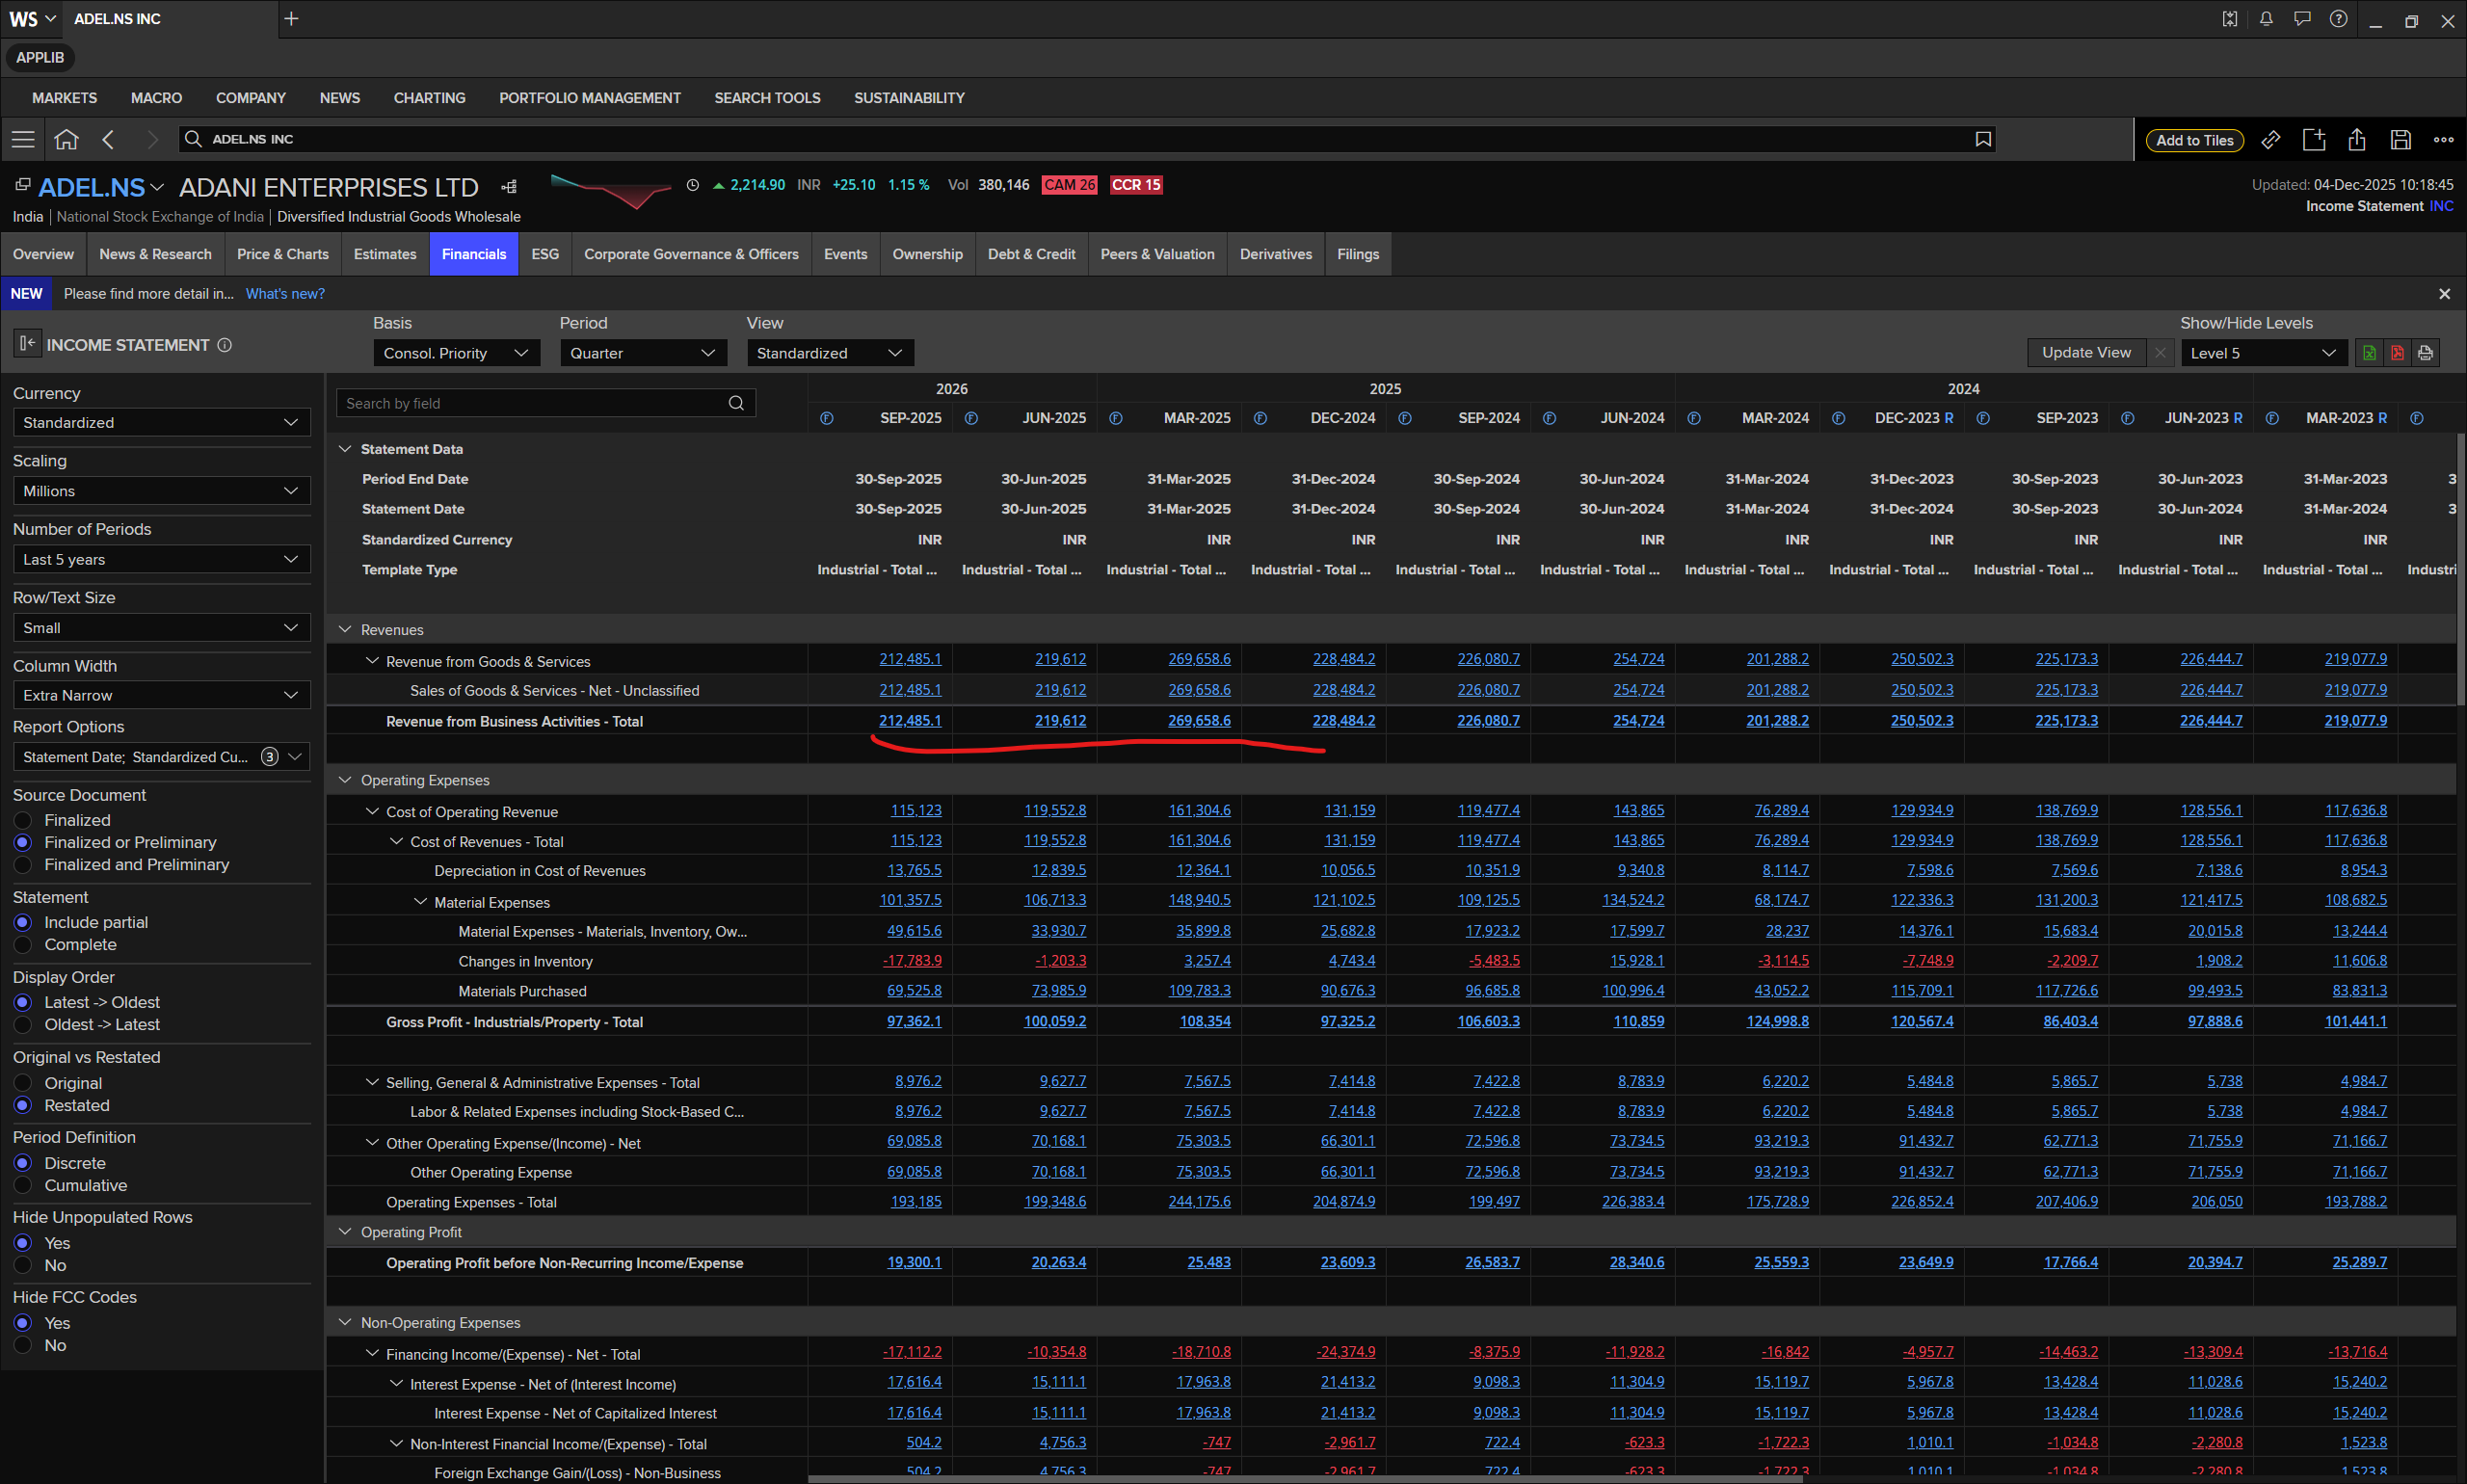
Task: Bookmark the ADEL.NS INC page
Action: coord(1983,139)
